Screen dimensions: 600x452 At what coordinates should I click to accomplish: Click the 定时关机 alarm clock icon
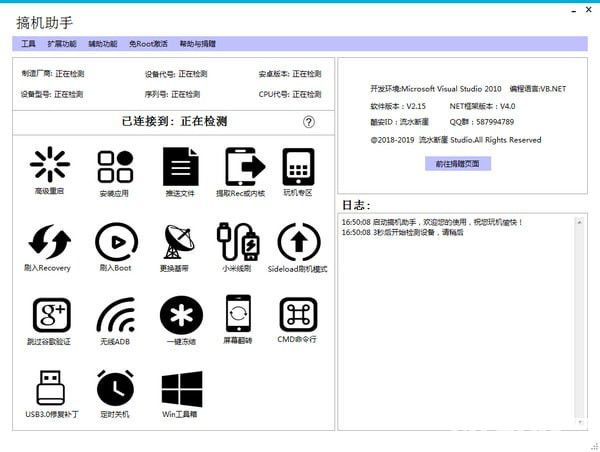[115, 387]
